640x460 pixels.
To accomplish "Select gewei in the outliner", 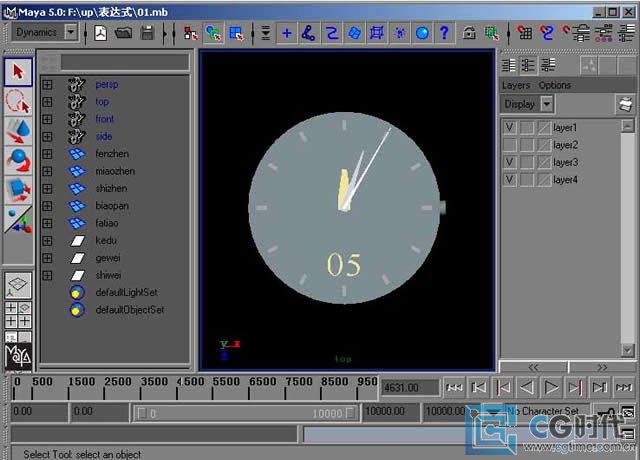I will click(x=108, y=258).
